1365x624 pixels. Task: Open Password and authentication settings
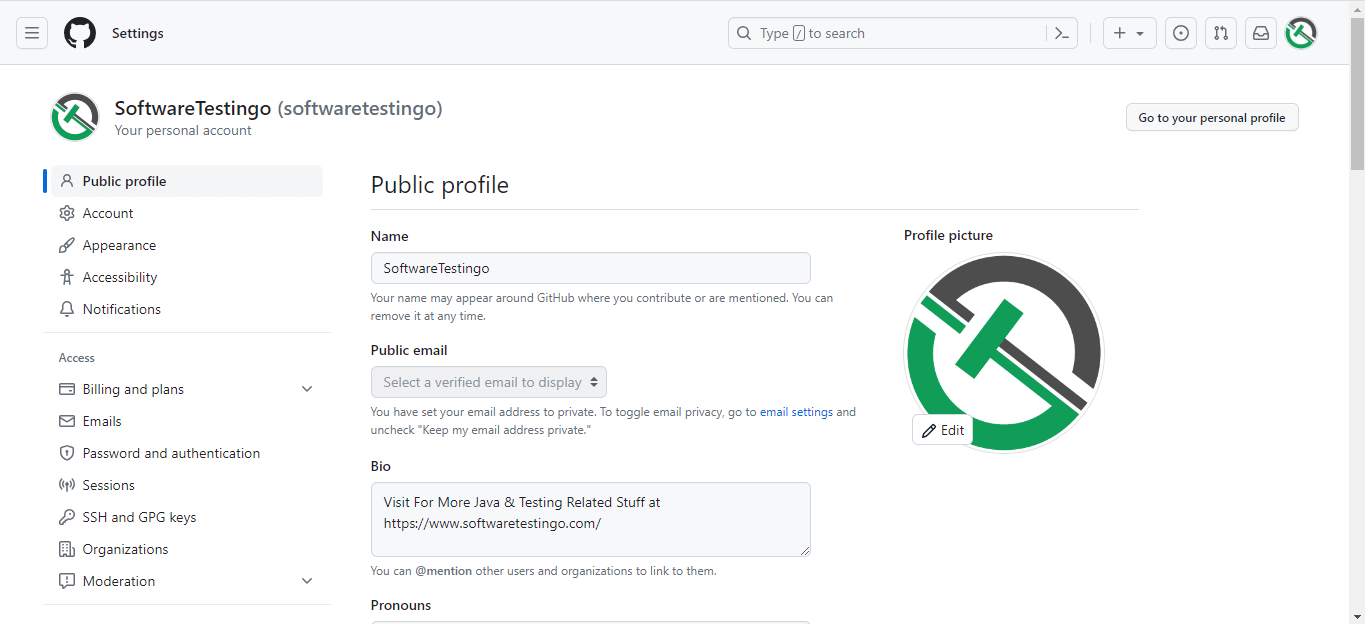187,453
